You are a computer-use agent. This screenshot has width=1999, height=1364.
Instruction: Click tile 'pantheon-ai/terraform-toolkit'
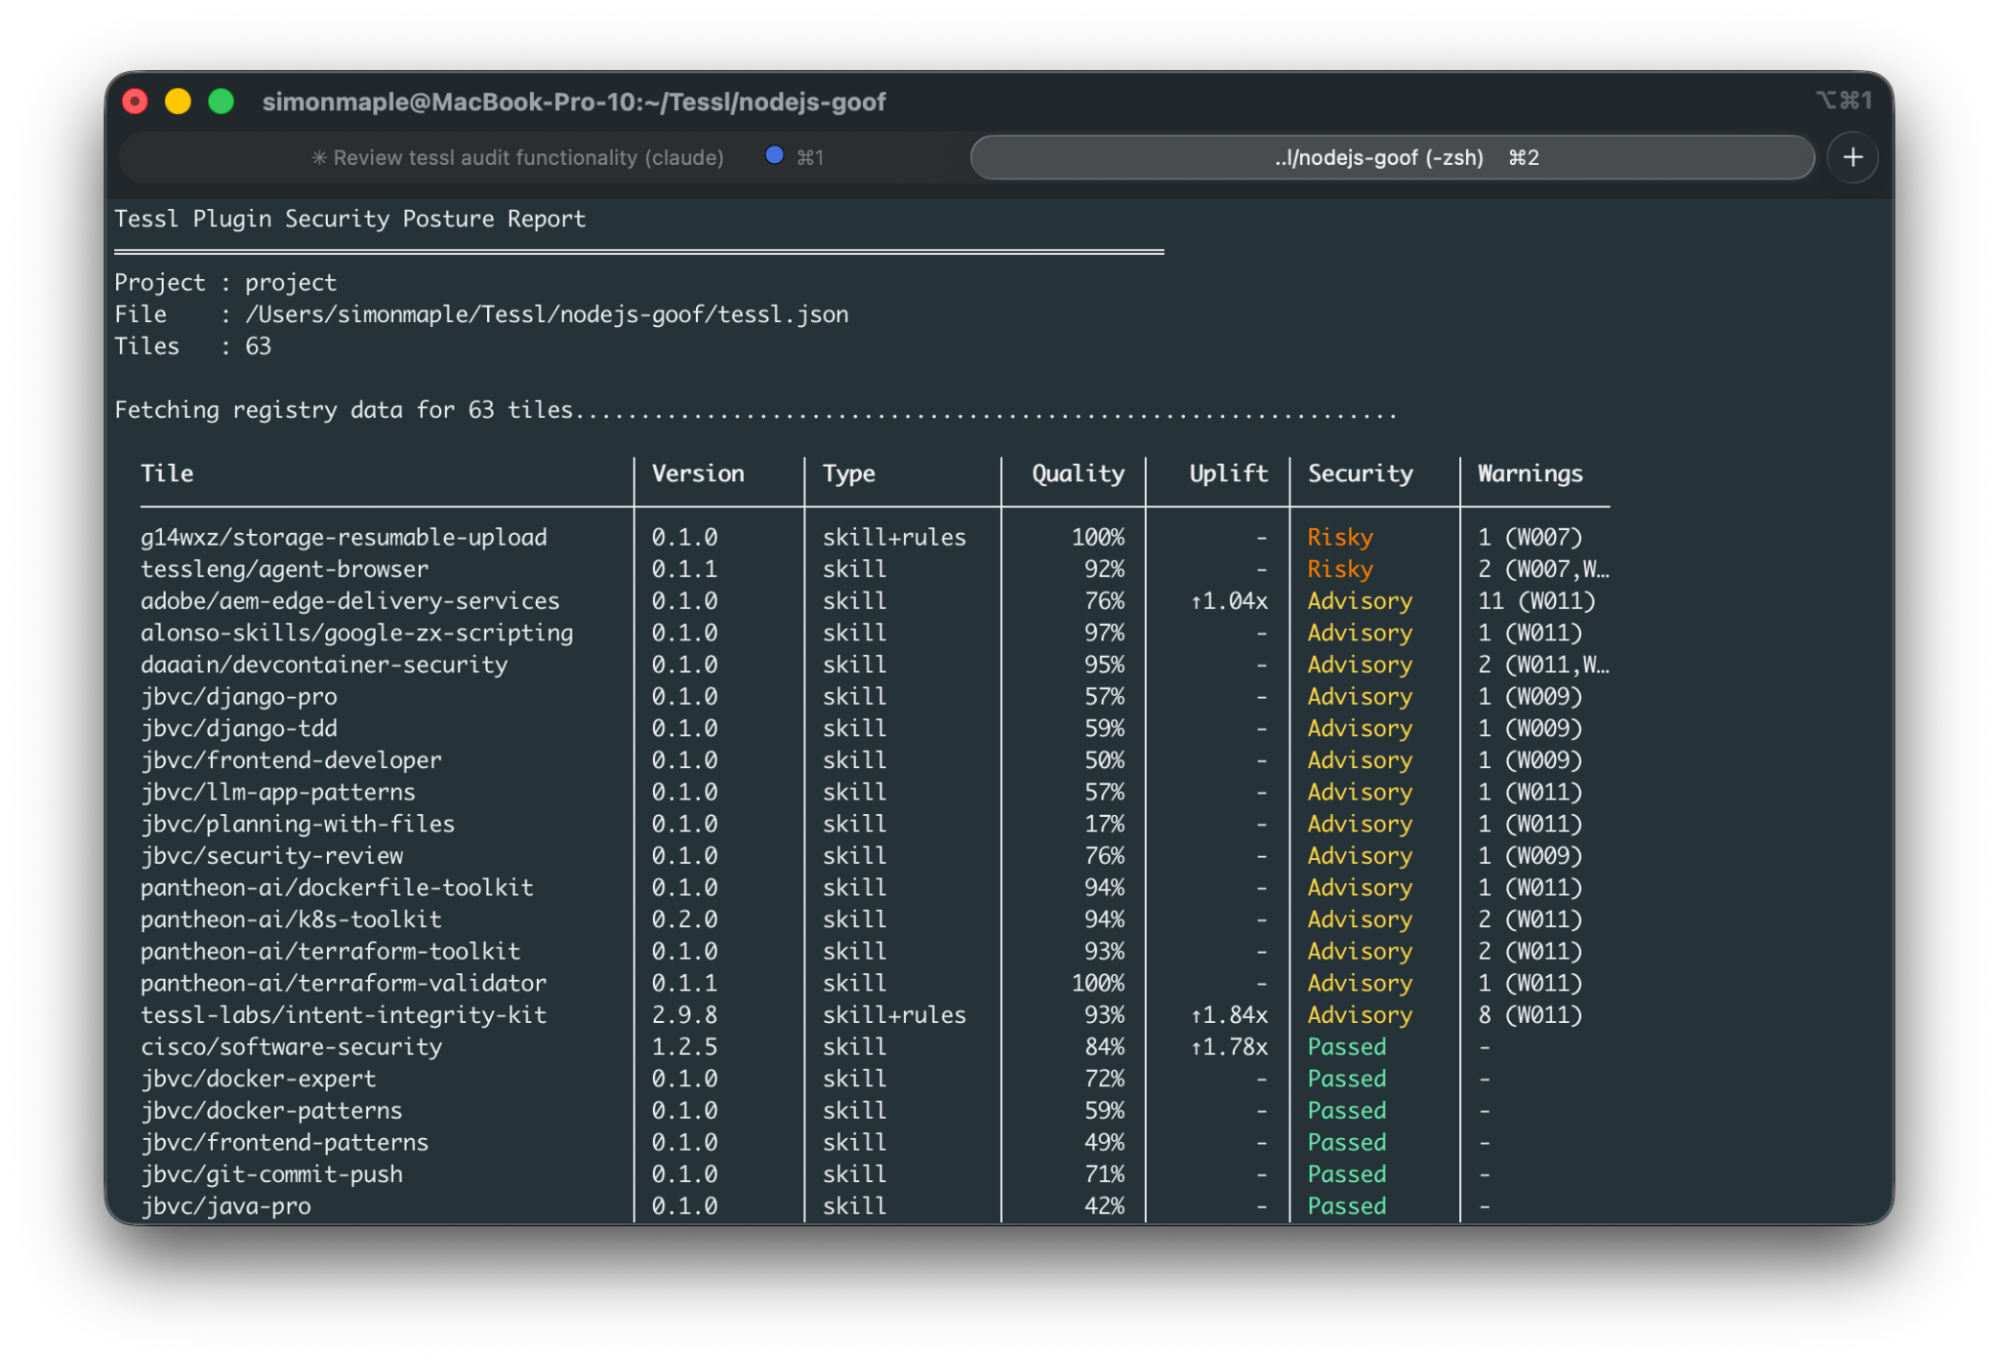point(330,952)
